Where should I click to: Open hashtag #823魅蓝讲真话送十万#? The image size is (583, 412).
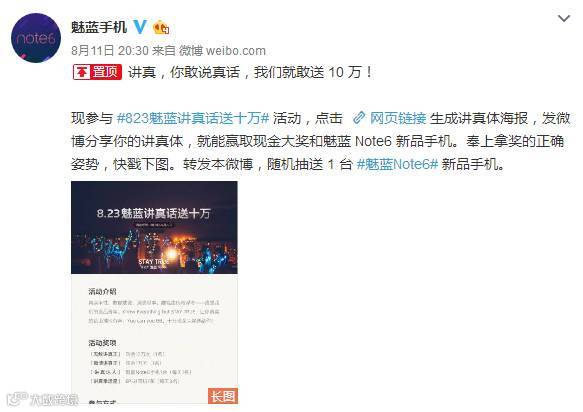point(193,118)
